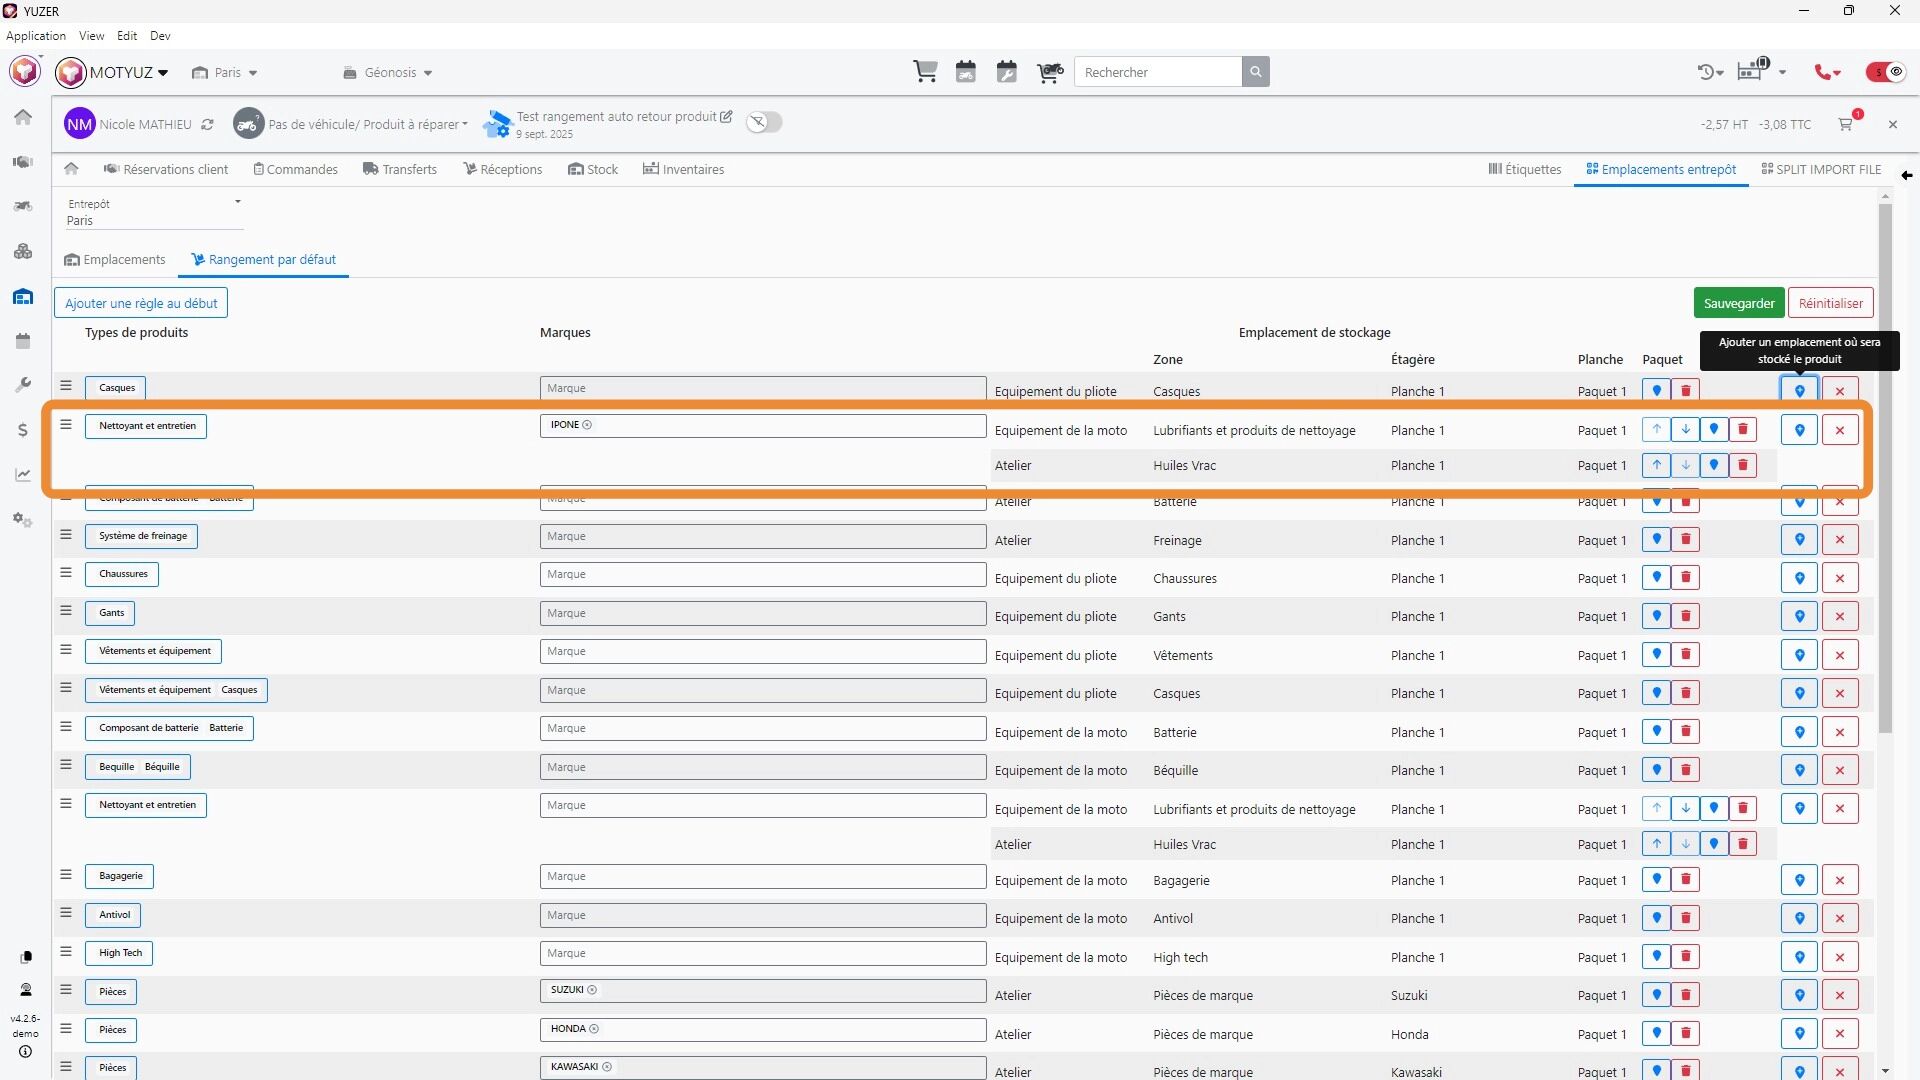Remove the SUZUKI brand chip
1920x1080 pixels.
(x=592, y=990)
